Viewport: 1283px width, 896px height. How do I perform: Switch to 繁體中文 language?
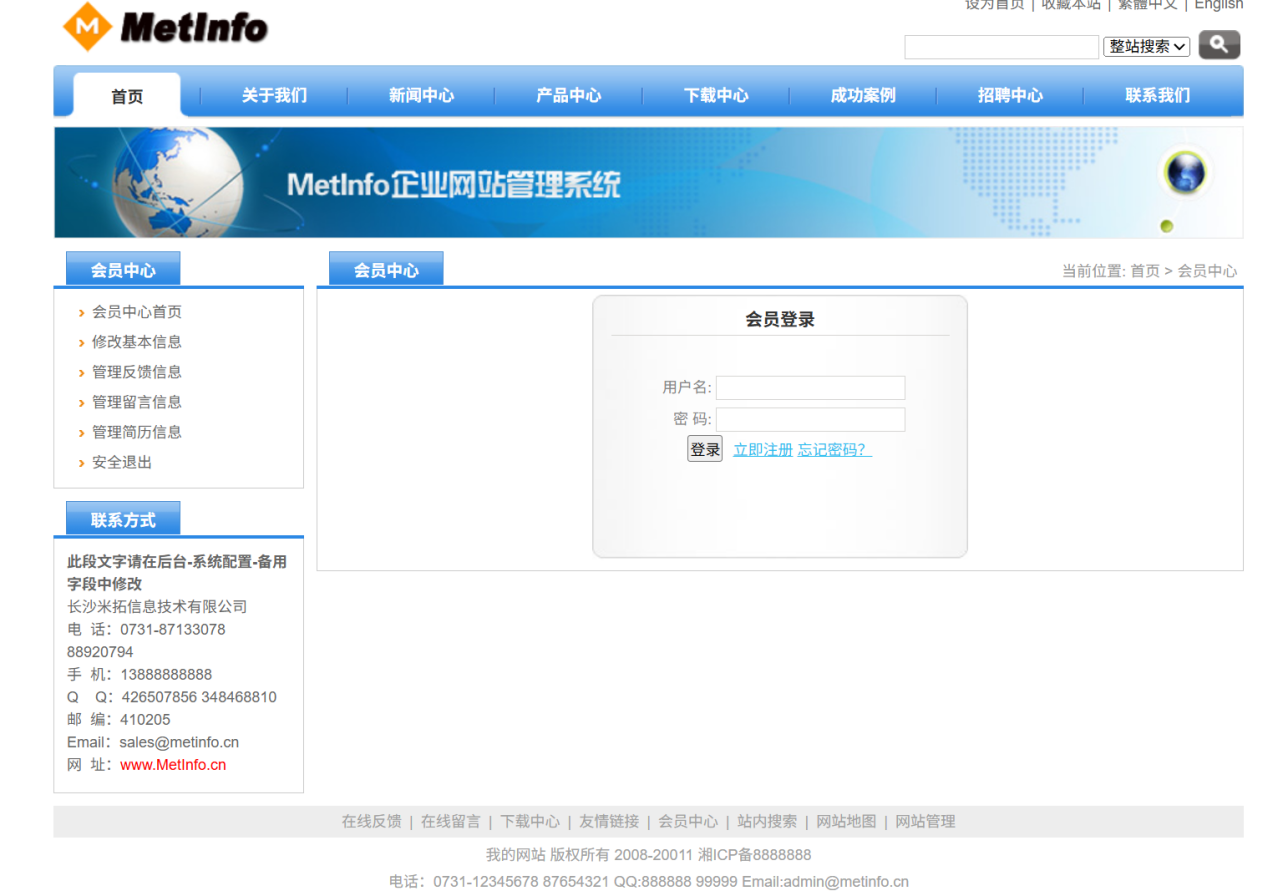(1147, 5)
